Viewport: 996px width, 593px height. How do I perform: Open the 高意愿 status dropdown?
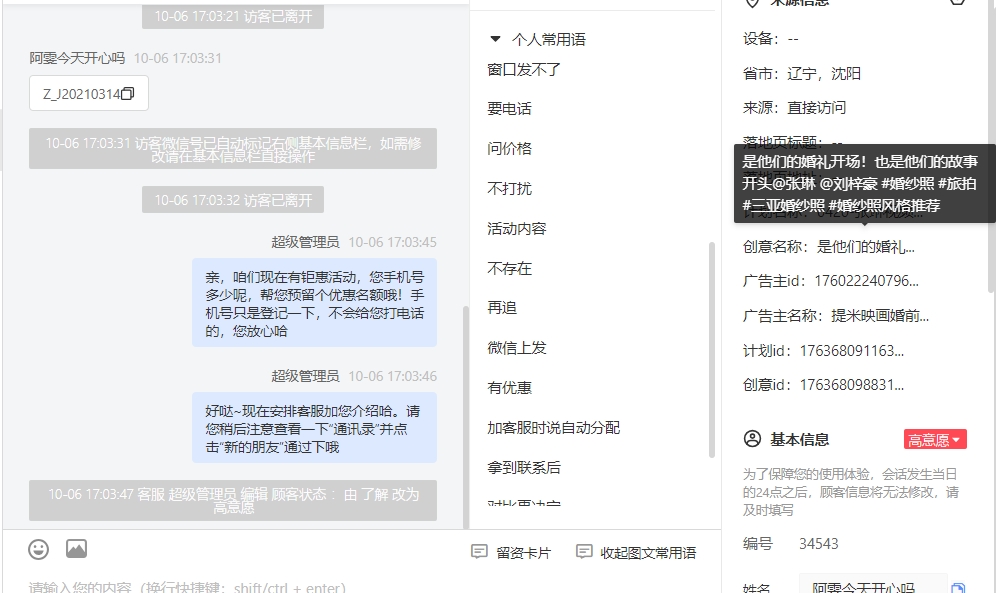click(935, 439)
